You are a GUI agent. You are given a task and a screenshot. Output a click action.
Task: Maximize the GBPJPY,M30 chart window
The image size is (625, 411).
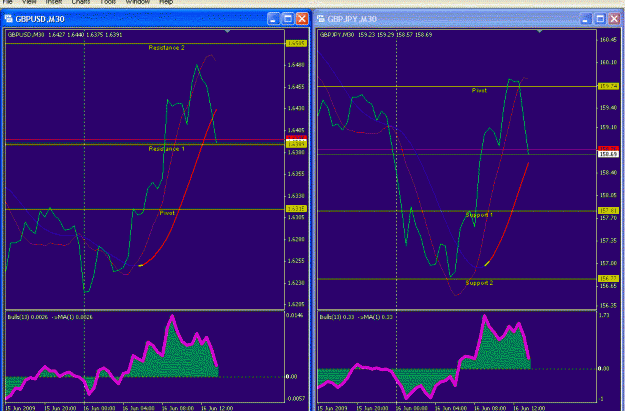(x=600, y=18)
